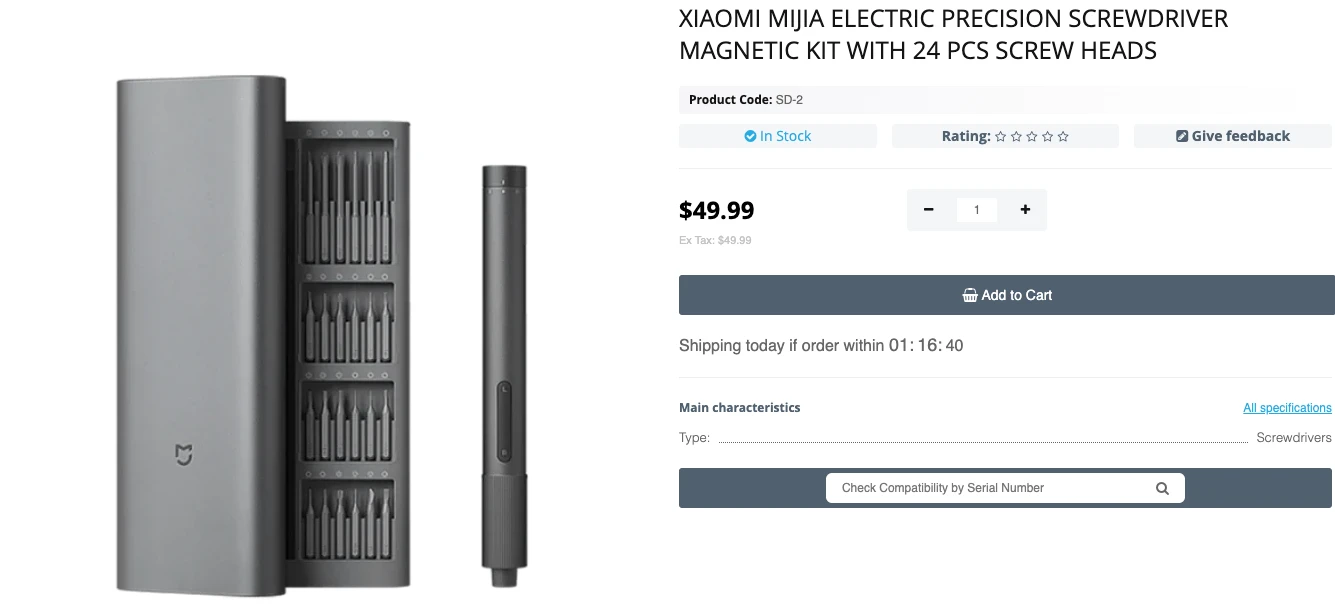Click the shopping cart icon on Add to Cart

pyautogui.click(x=969, y=295)
